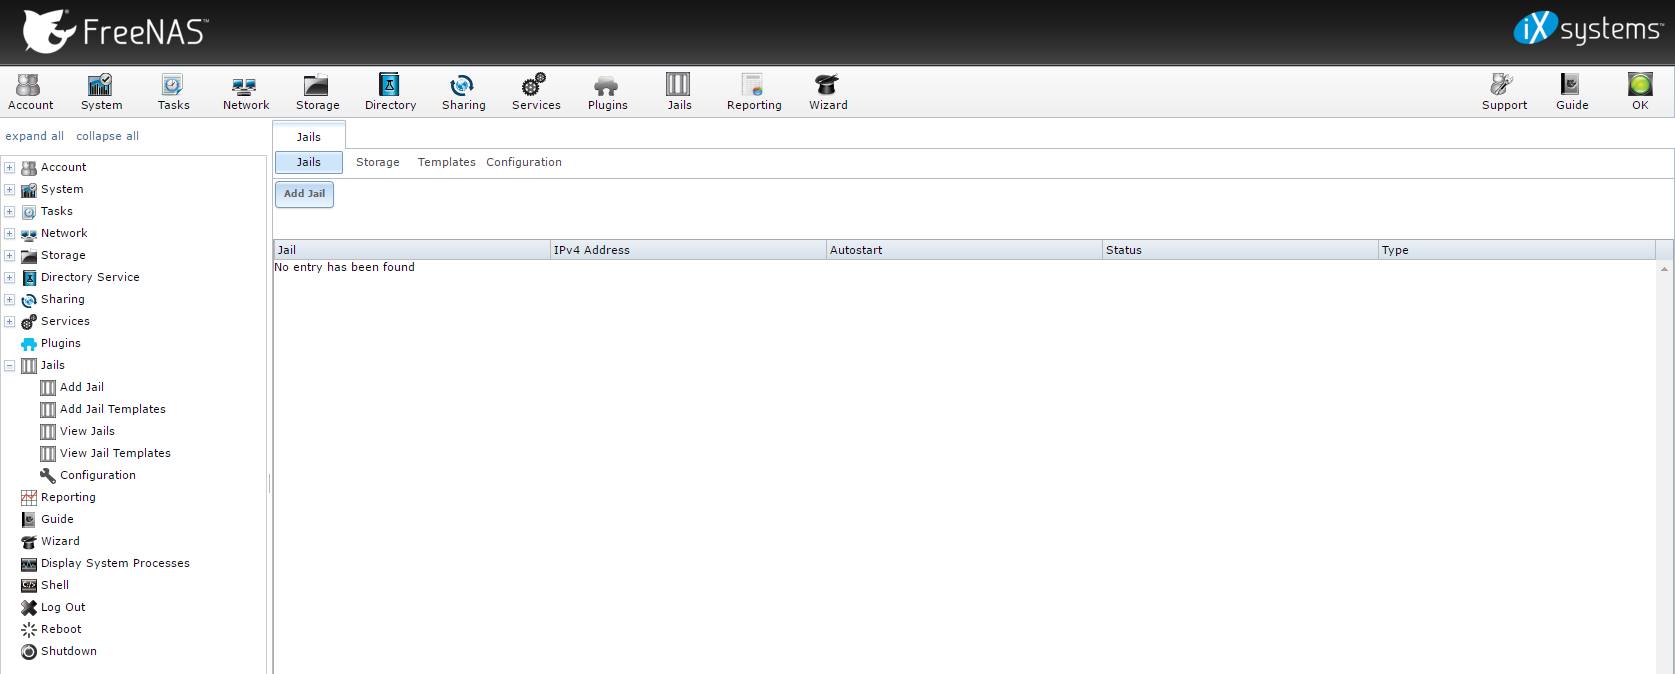Viewport: 1675px width, 674px height.
Task: Launch the Wizard from the toolbar
Action: coord(828,92)
